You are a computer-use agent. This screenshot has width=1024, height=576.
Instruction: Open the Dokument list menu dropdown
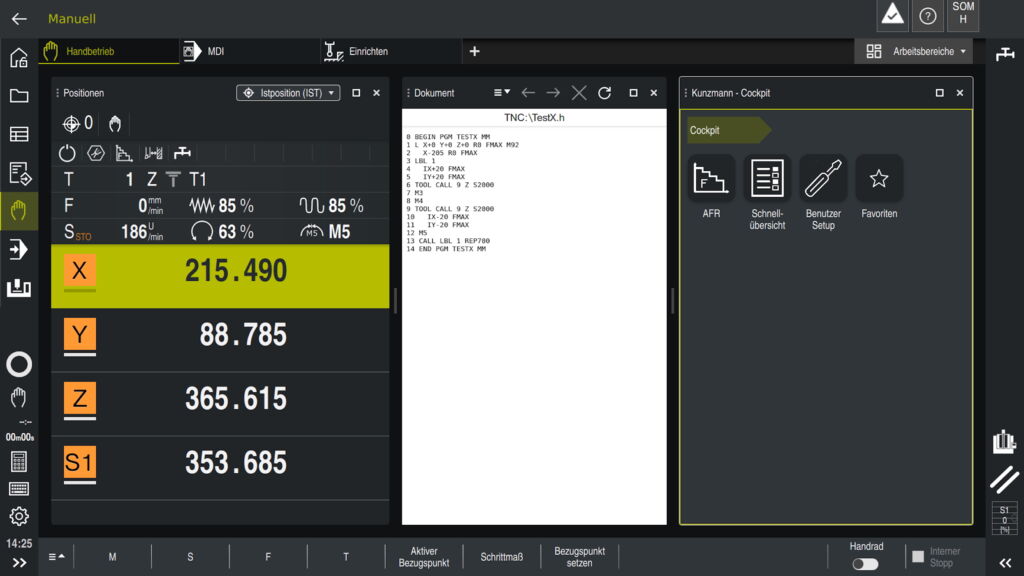click(502, 93)
